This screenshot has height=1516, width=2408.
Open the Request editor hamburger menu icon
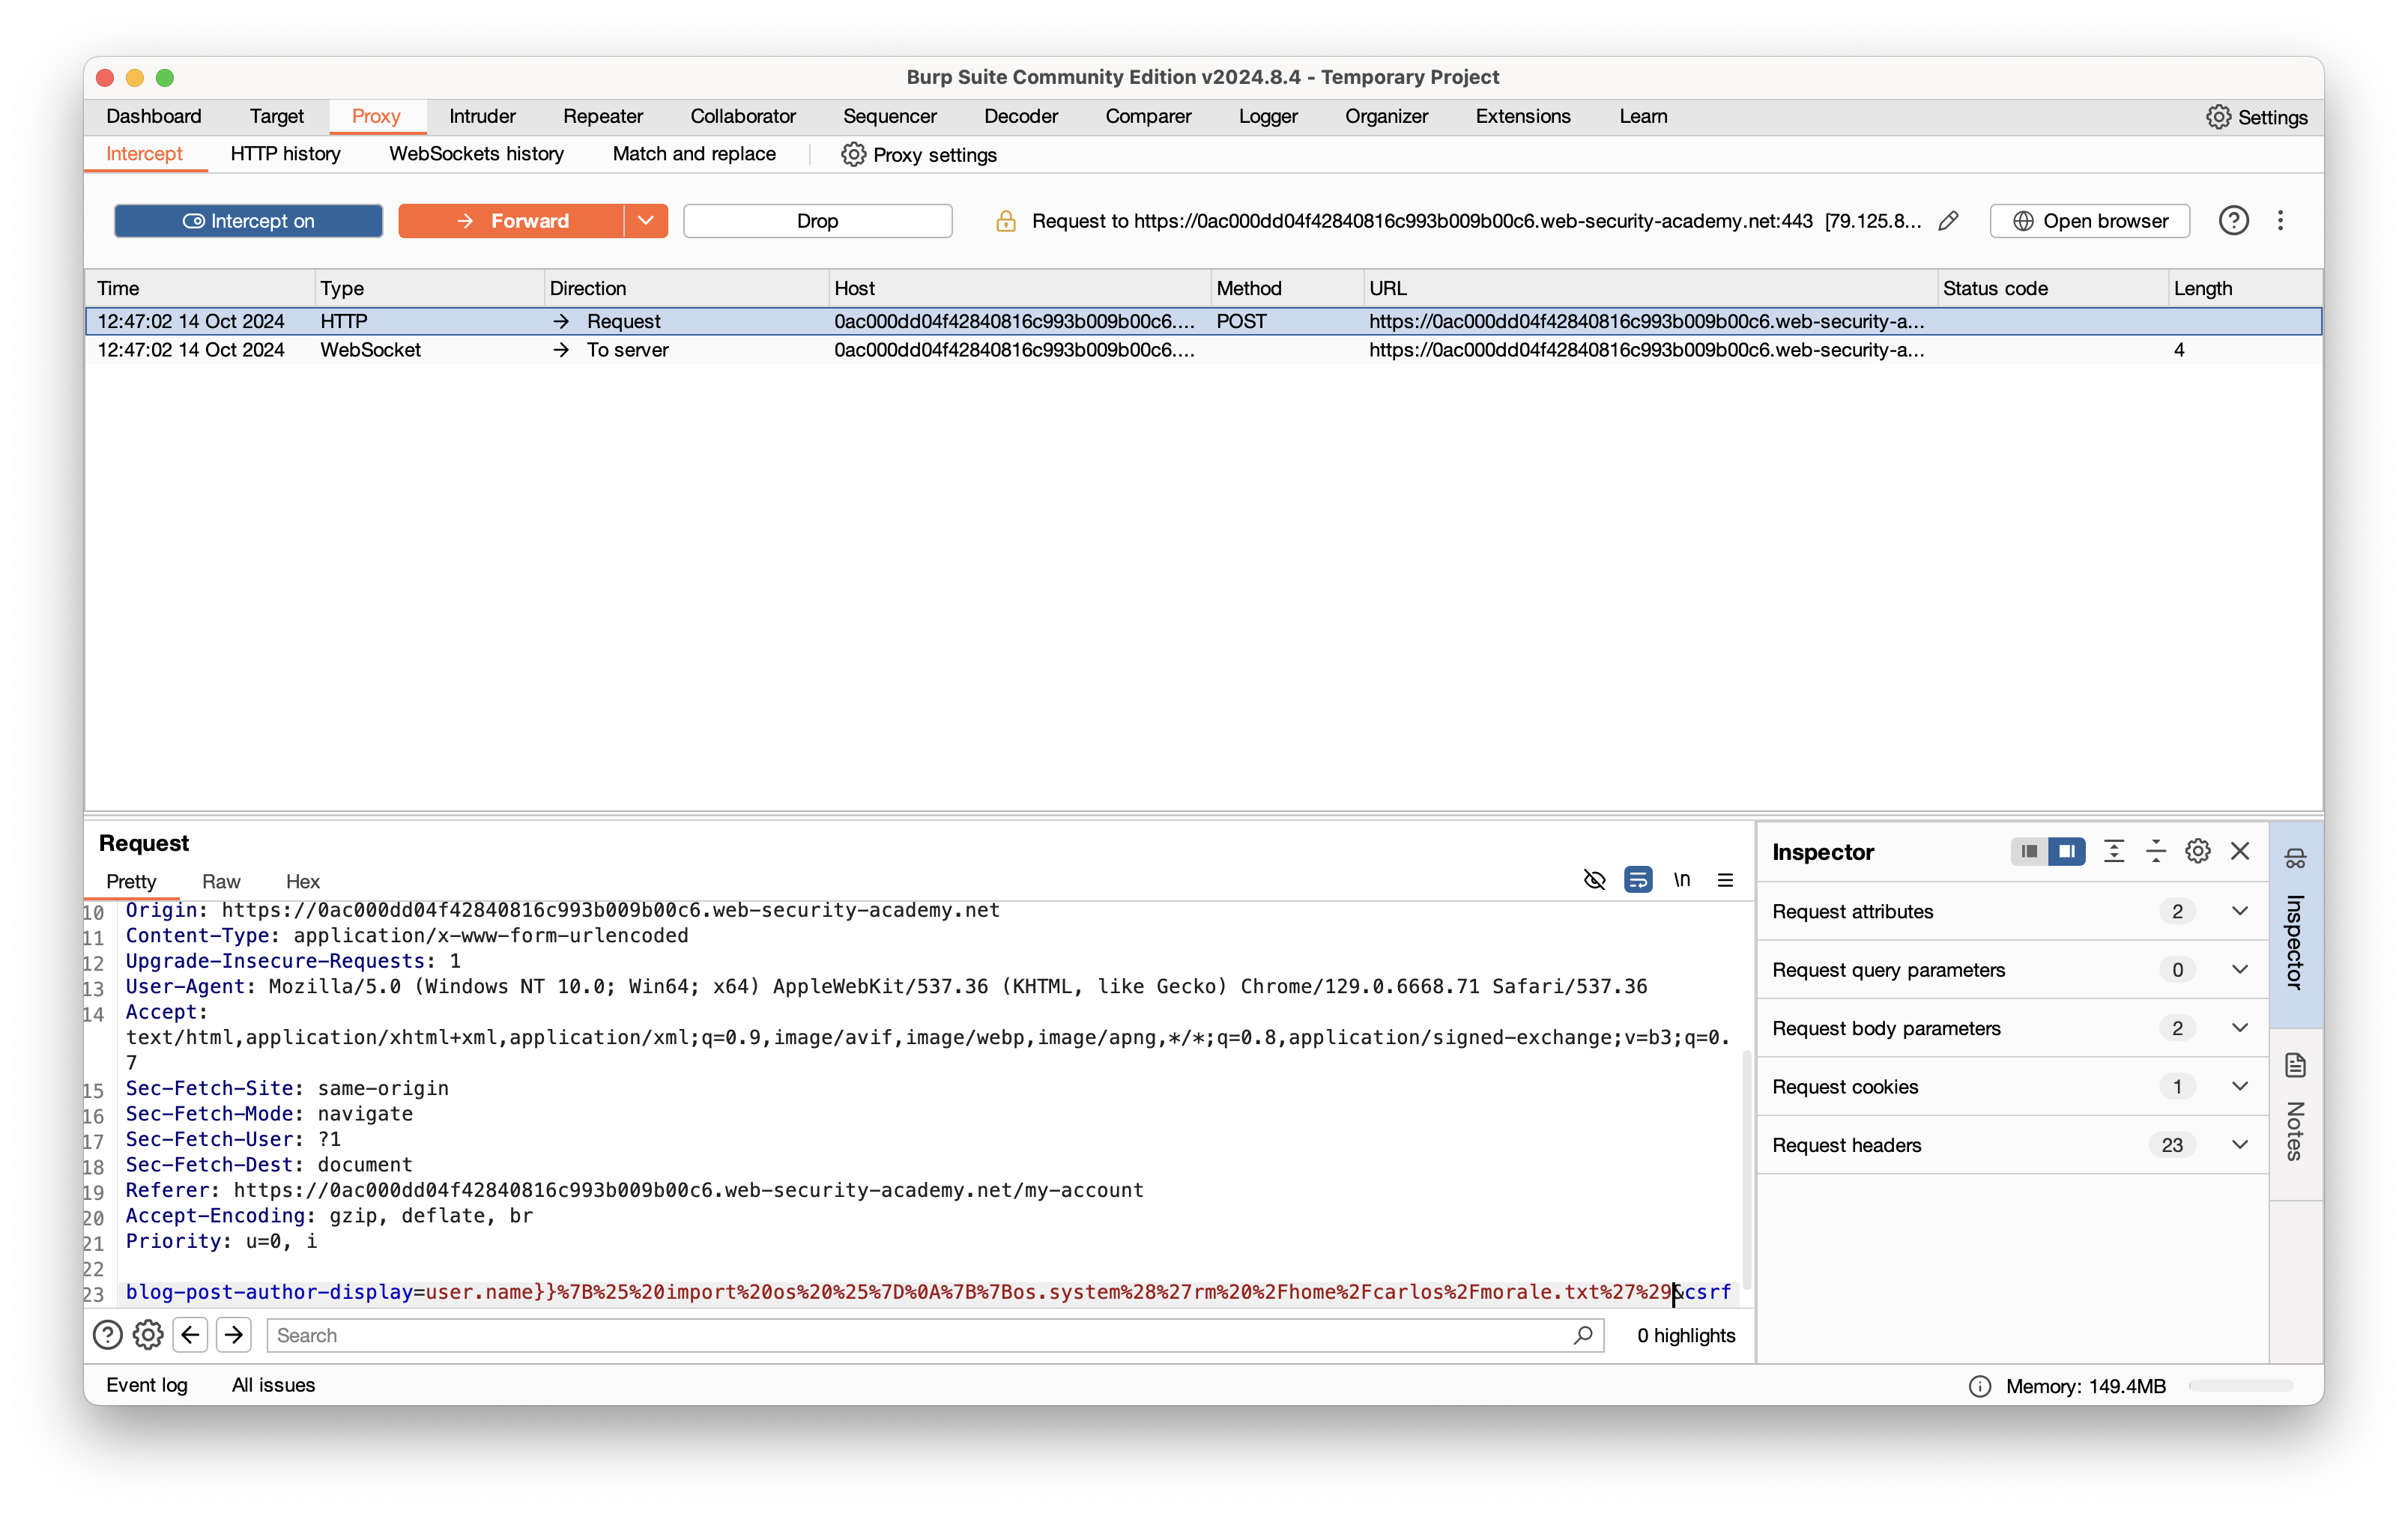point(1725,880)
